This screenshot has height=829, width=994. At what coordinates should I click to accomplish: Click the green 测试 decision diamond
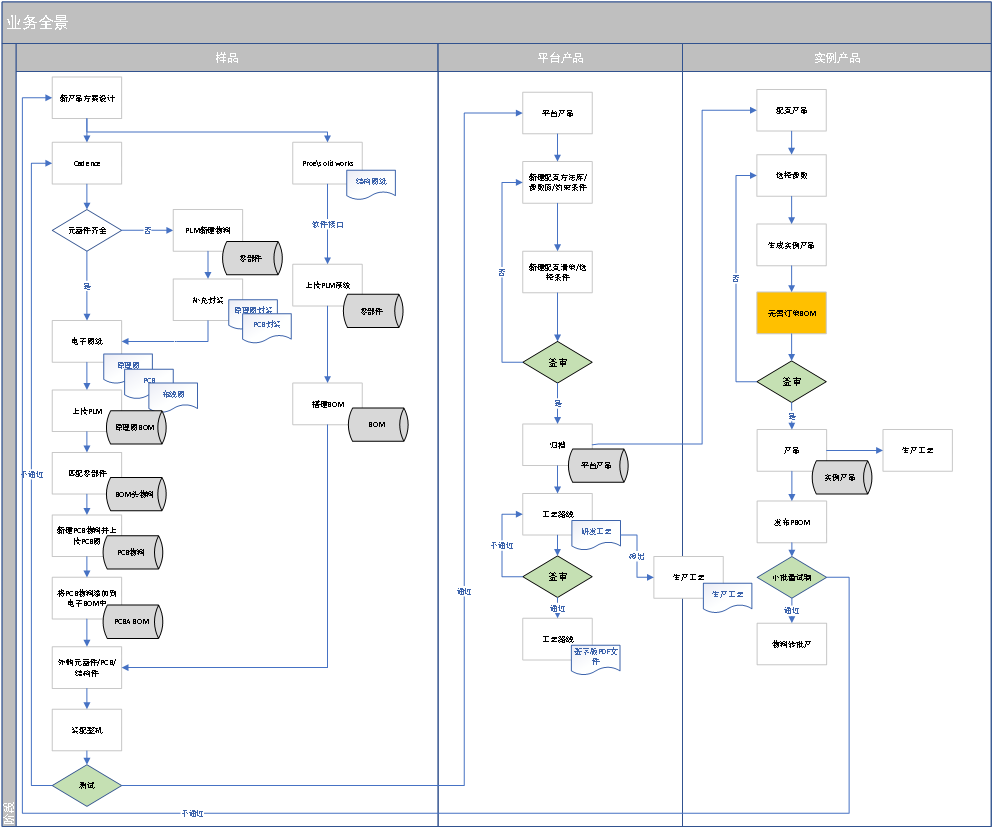(87, 785)
